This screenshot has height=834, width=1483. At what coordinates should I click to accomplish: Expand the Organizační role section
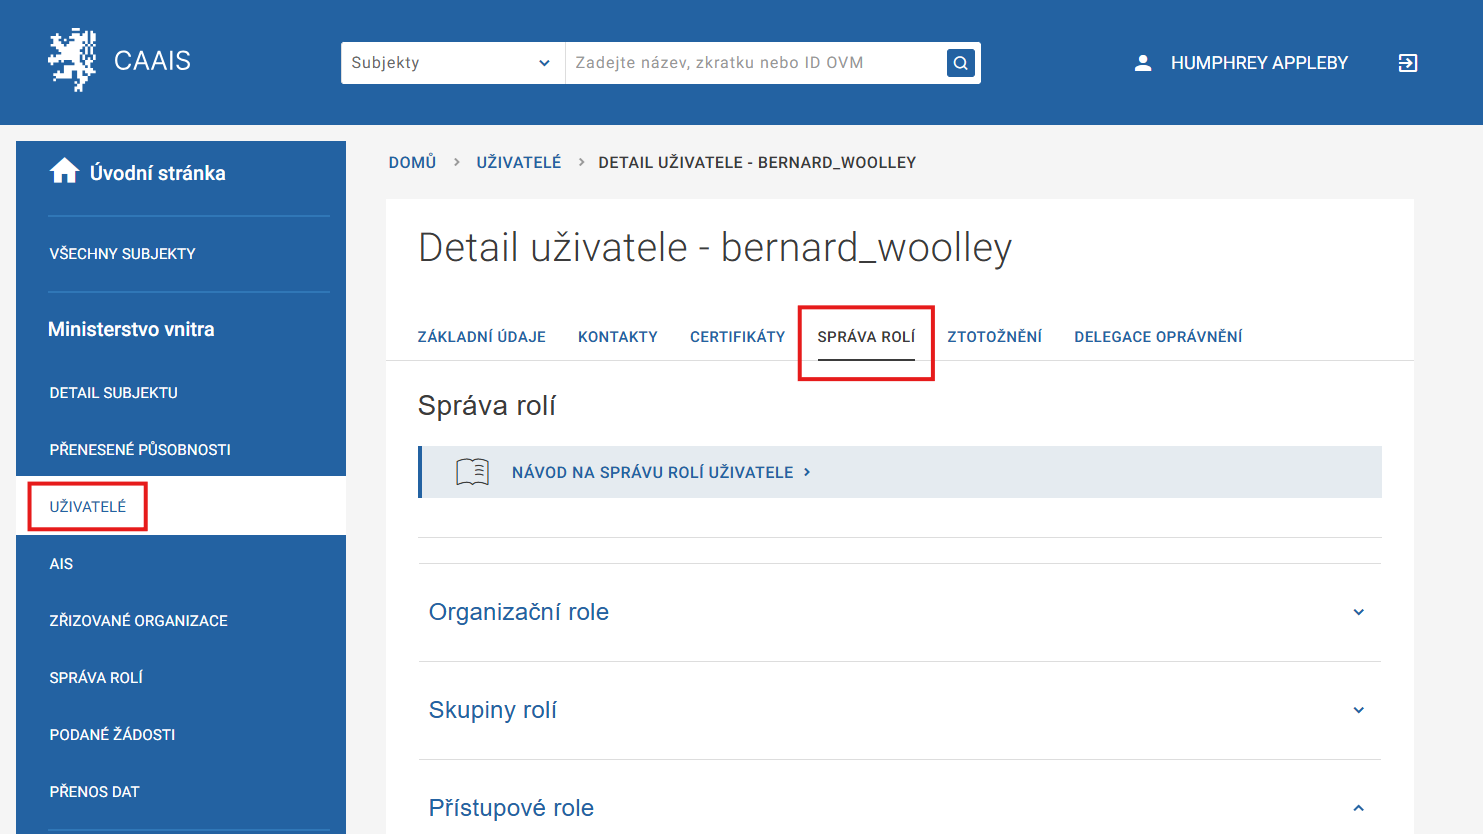[x=1358, y=612]
